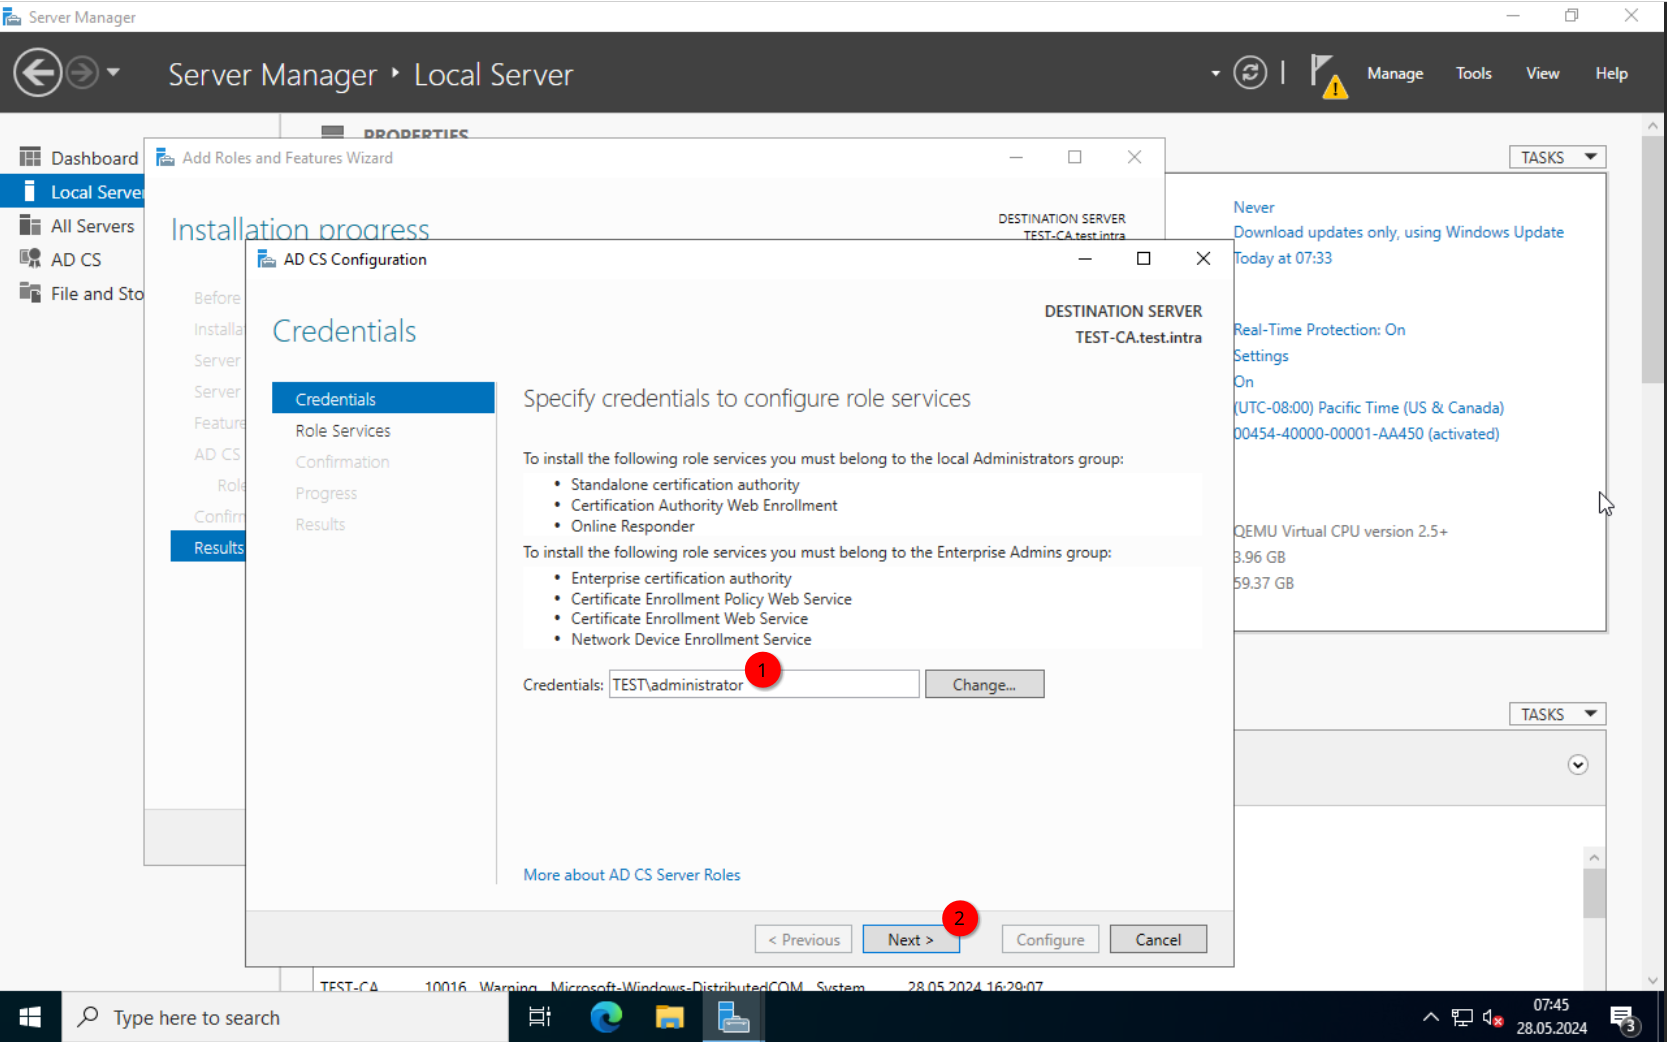Click the Refresh icon in Server Manager header
The height and width of the screenshot is (1042, 1667).
tap(1250, 73)
